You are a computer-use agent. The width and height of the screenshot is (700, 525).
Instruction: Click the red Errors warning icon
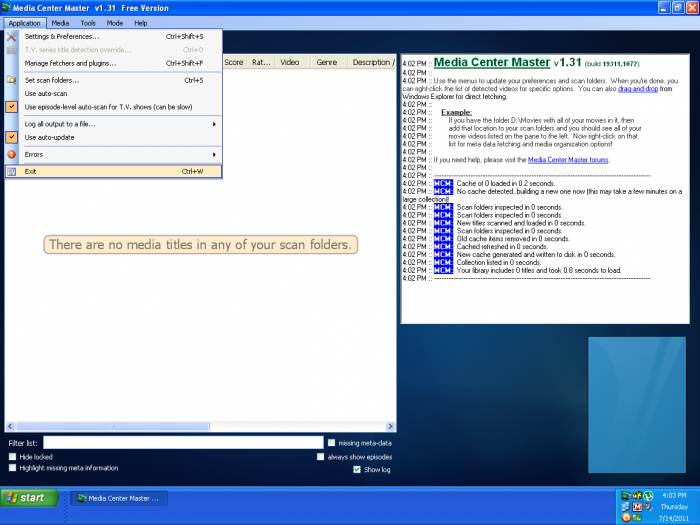click(12, 154)
